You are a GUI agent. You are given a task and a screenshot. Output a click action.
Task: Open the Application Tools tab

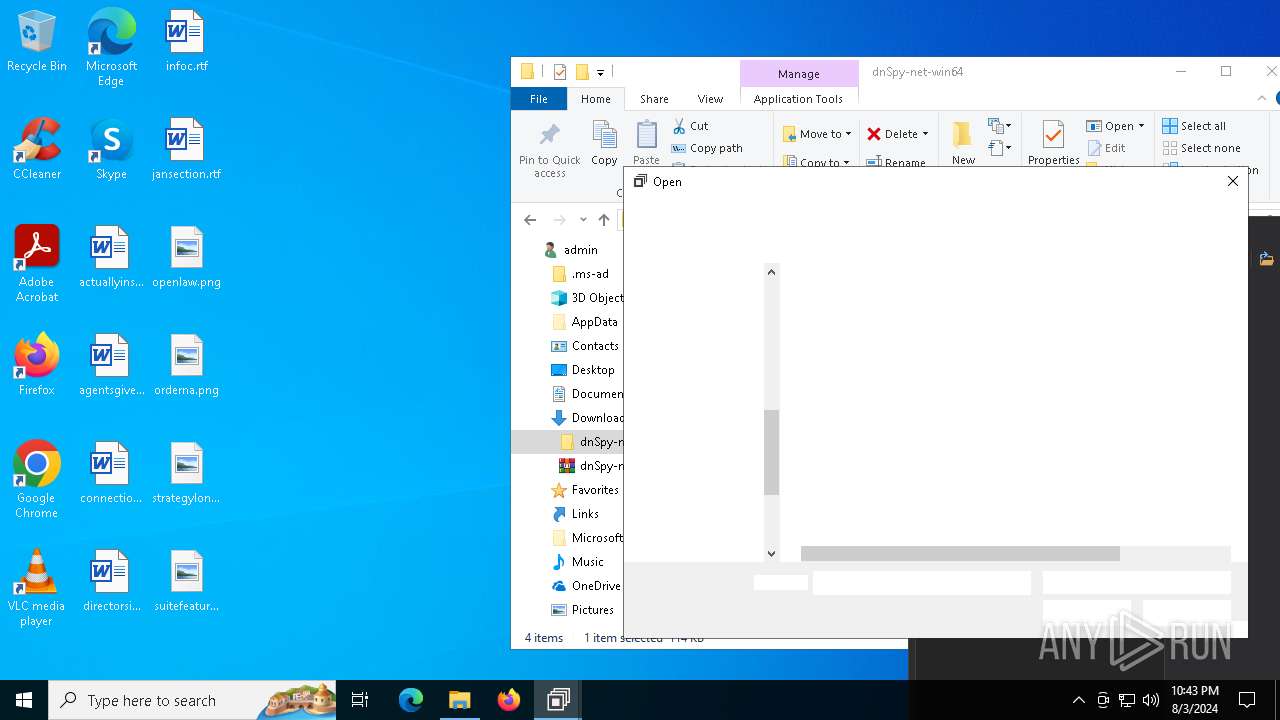click(x=798, y=99)
